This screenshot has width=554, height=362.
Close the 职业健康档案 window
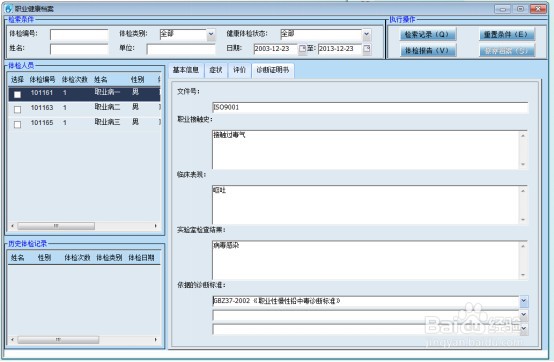[x=538, y=8]
